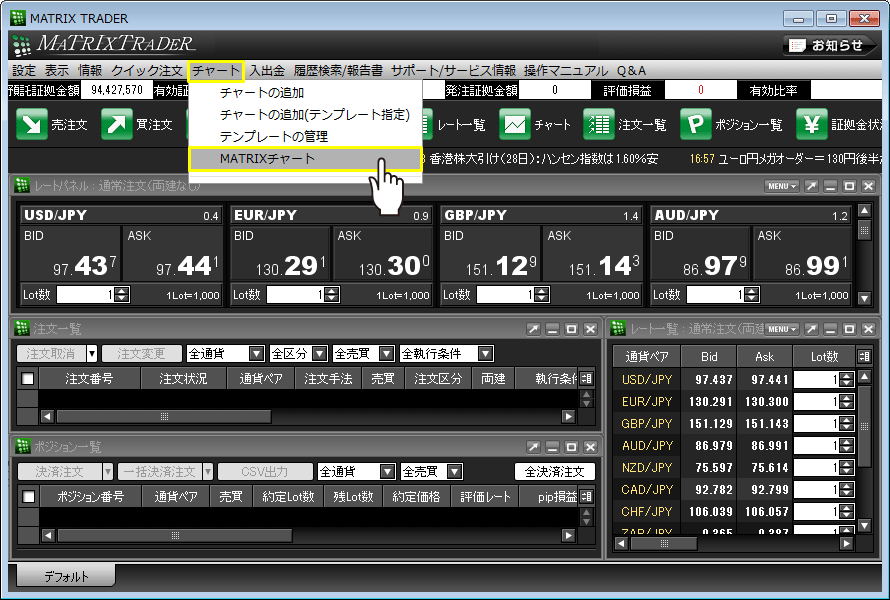Open the 全売買 dropdown in ポジション一覧

click(x=431, y=472)
